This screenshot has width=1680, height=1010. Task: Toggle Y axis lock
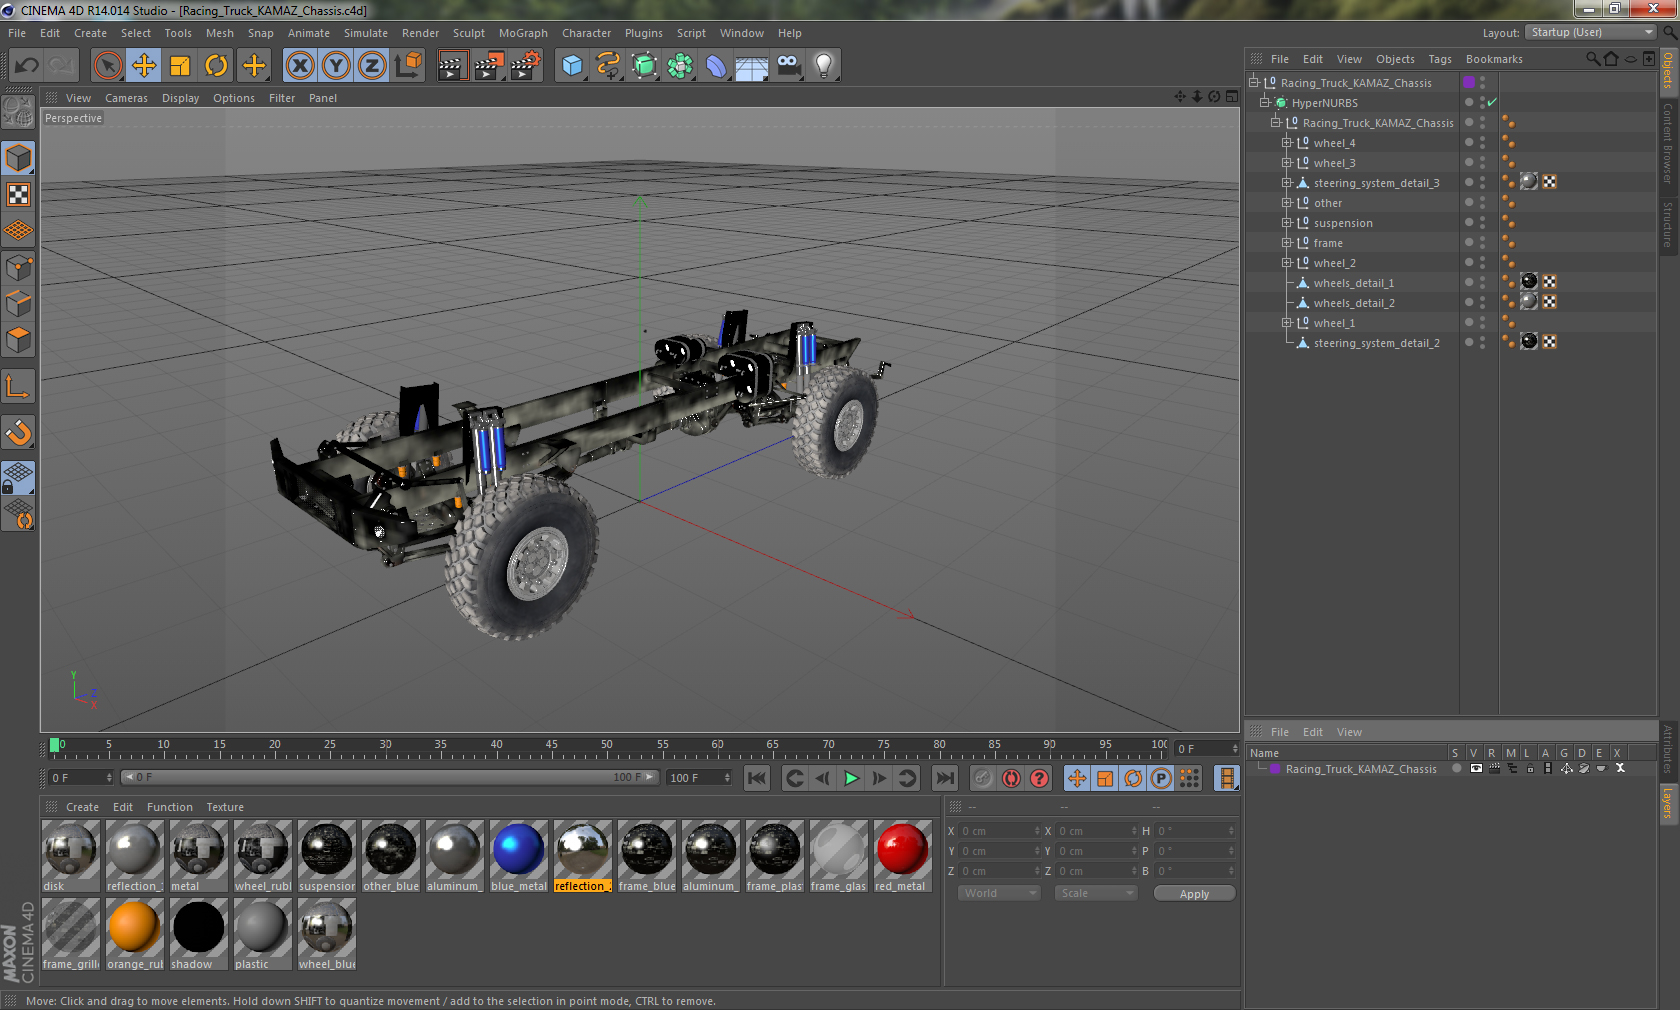(x=336, y=66)
